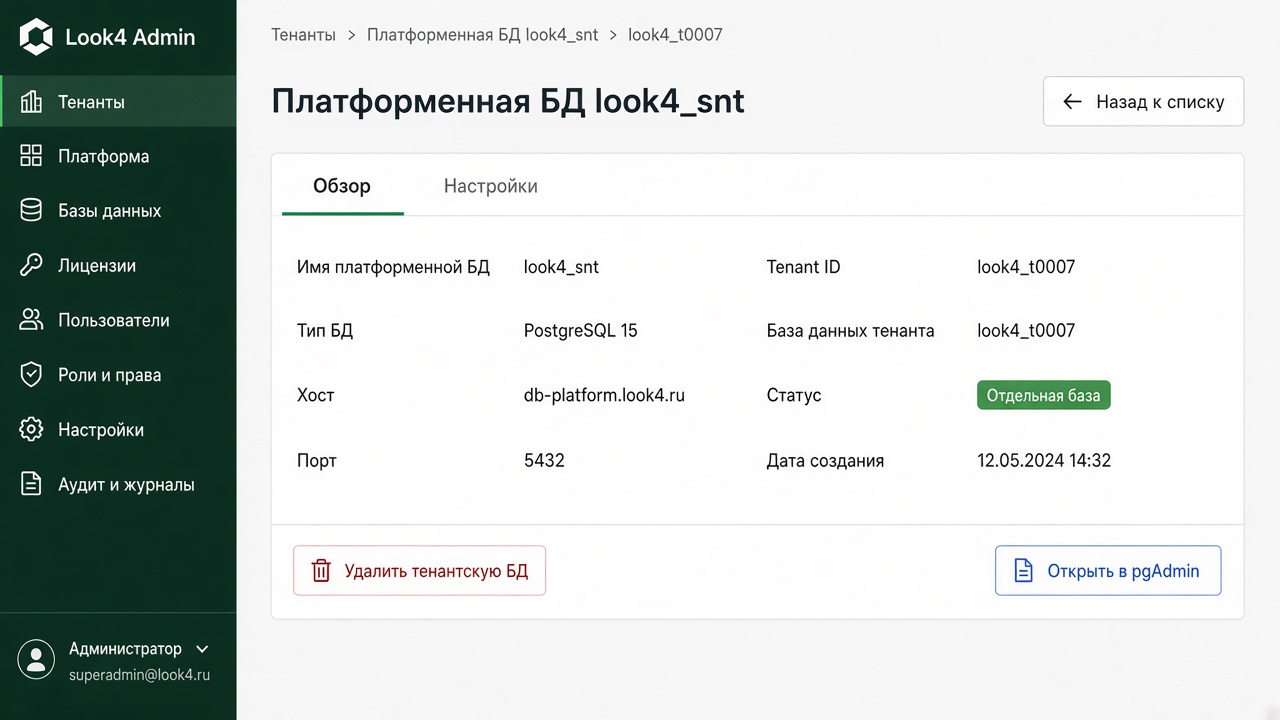Click the Роли и права shield icon
Image resolution: width=1280 pixels, height=720 pixels.
[31, 375]
